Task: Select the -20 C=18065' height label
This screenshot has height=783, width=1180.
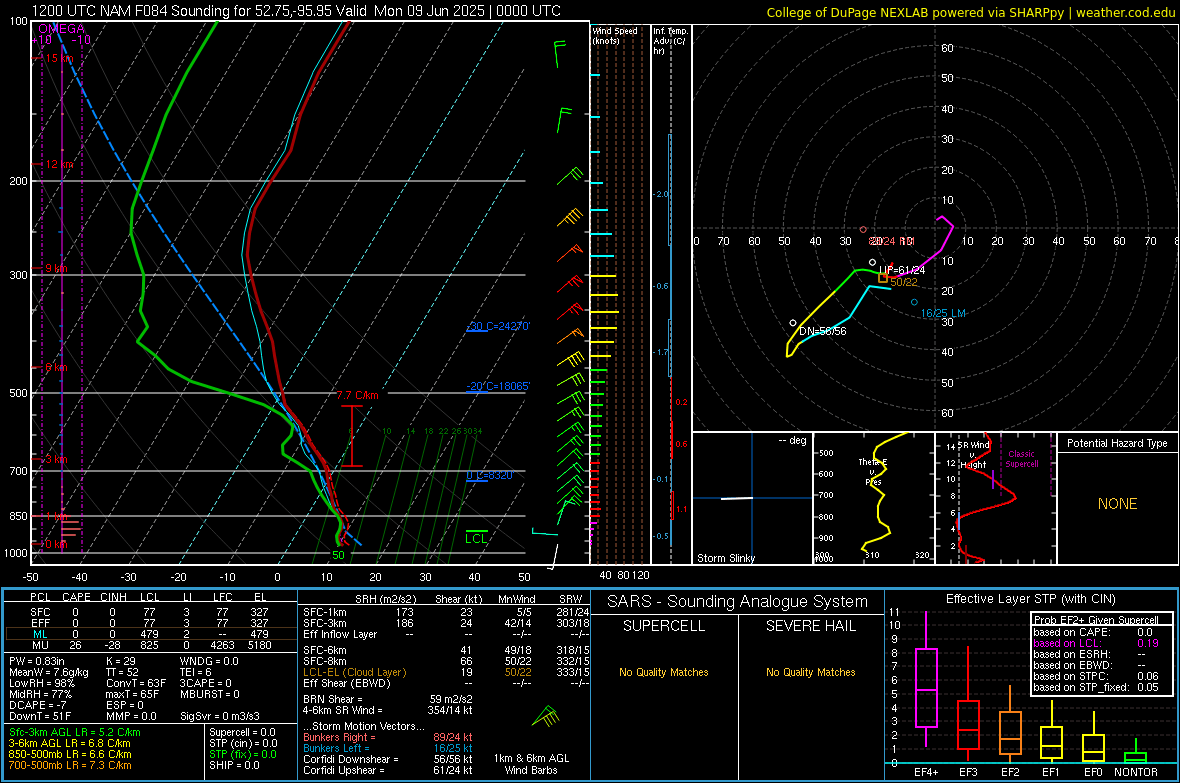Action: [498, 385]
